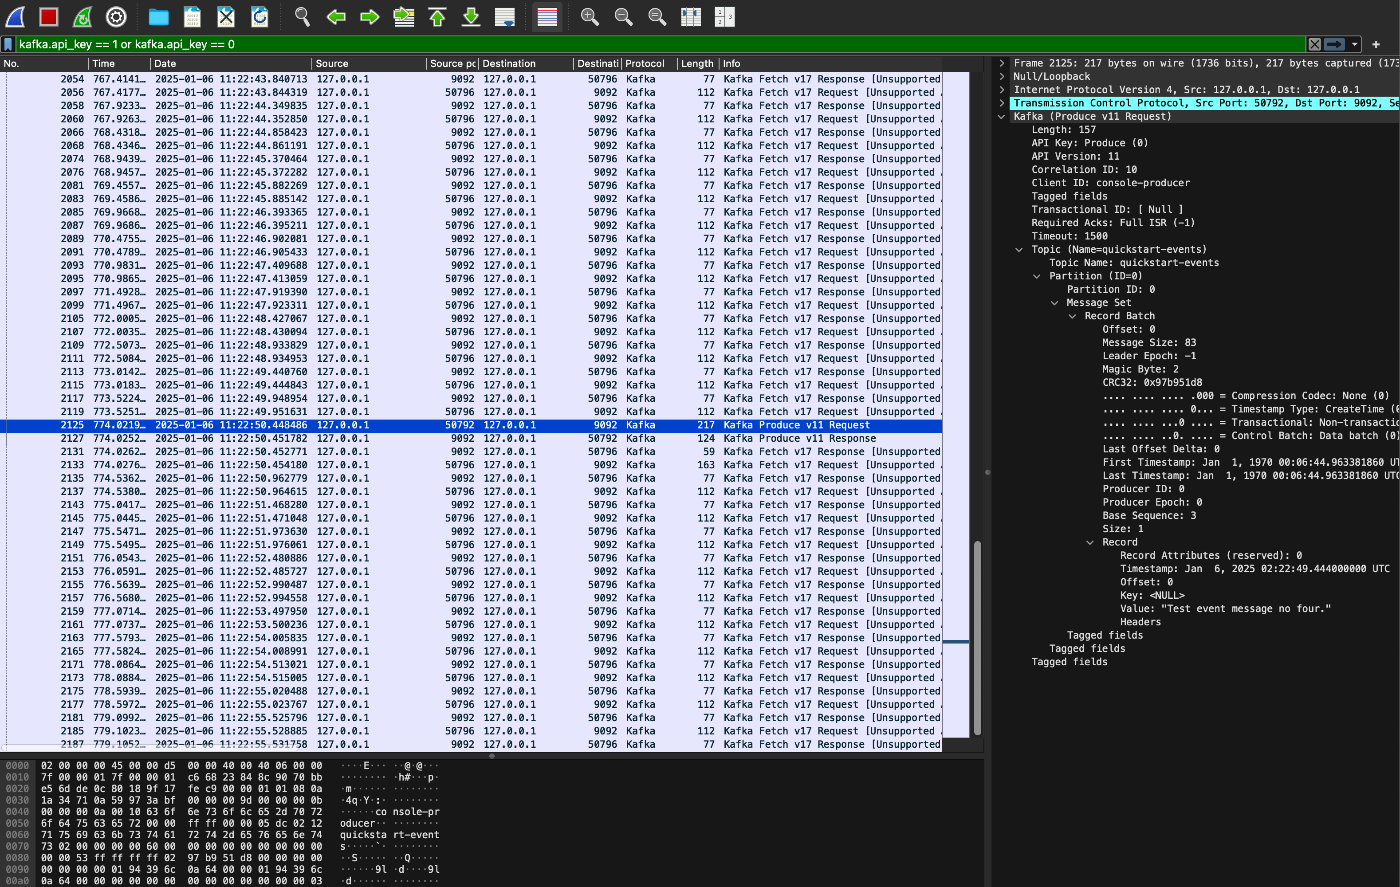Expand the Null/Loopback layer
Screen dimensions: 1400x887
tap(1002, 76)
